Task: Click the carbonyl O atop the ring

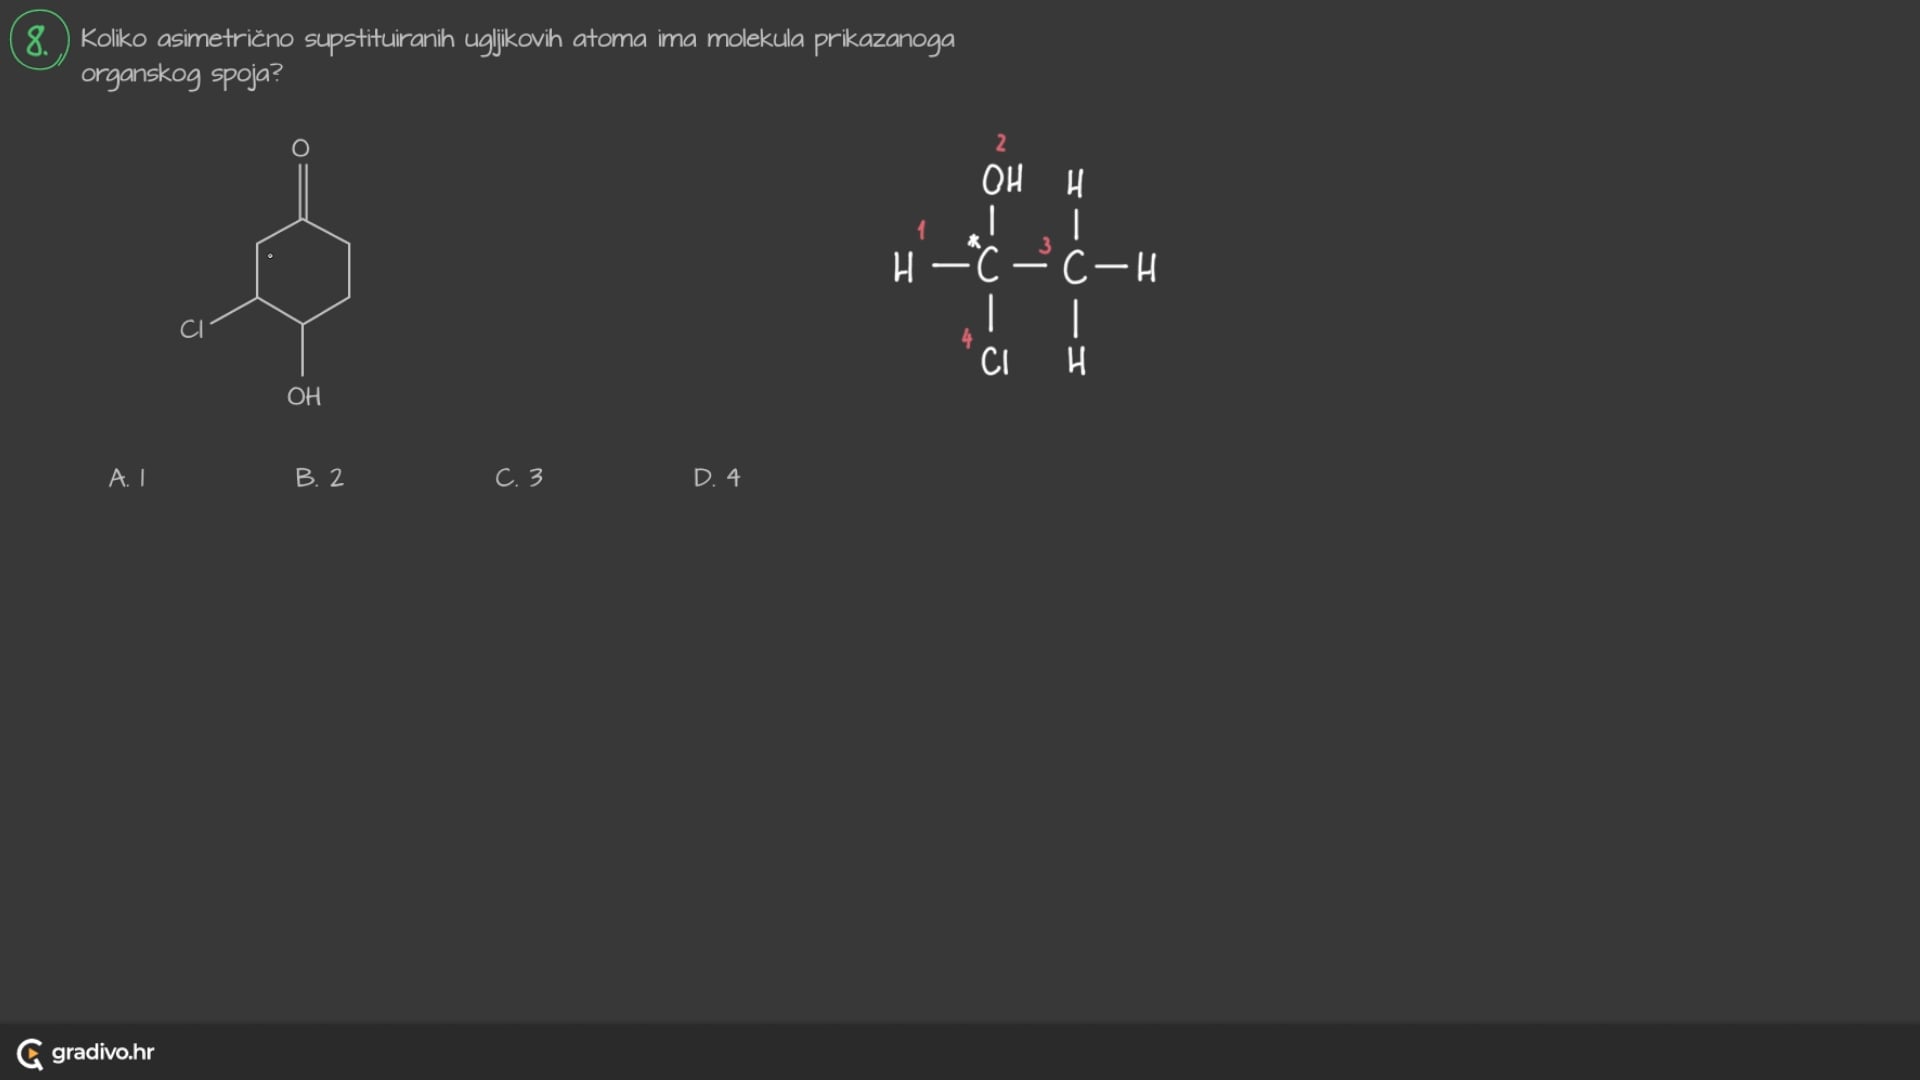Action: [x=300, y=149]
